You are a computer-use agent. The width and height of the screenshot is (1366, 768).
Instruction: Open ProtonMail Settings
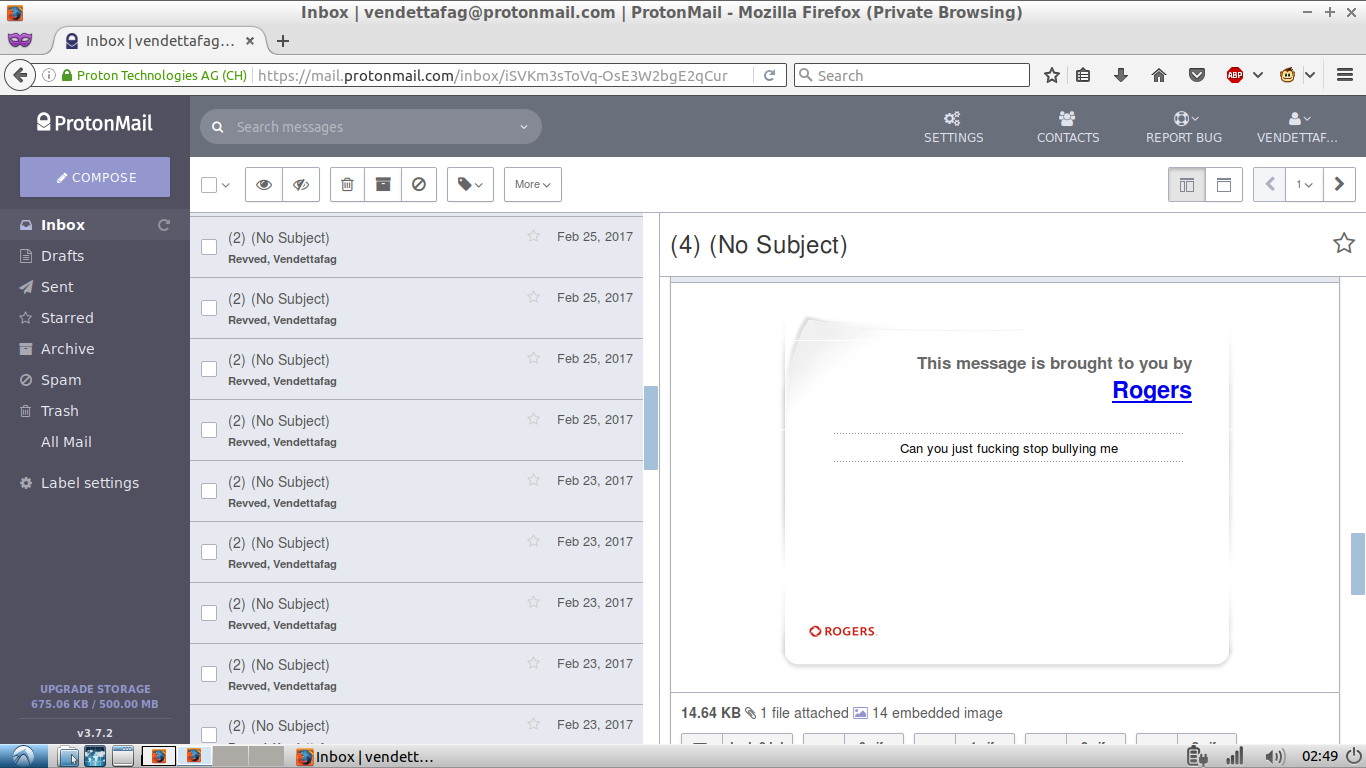[953, 127]
